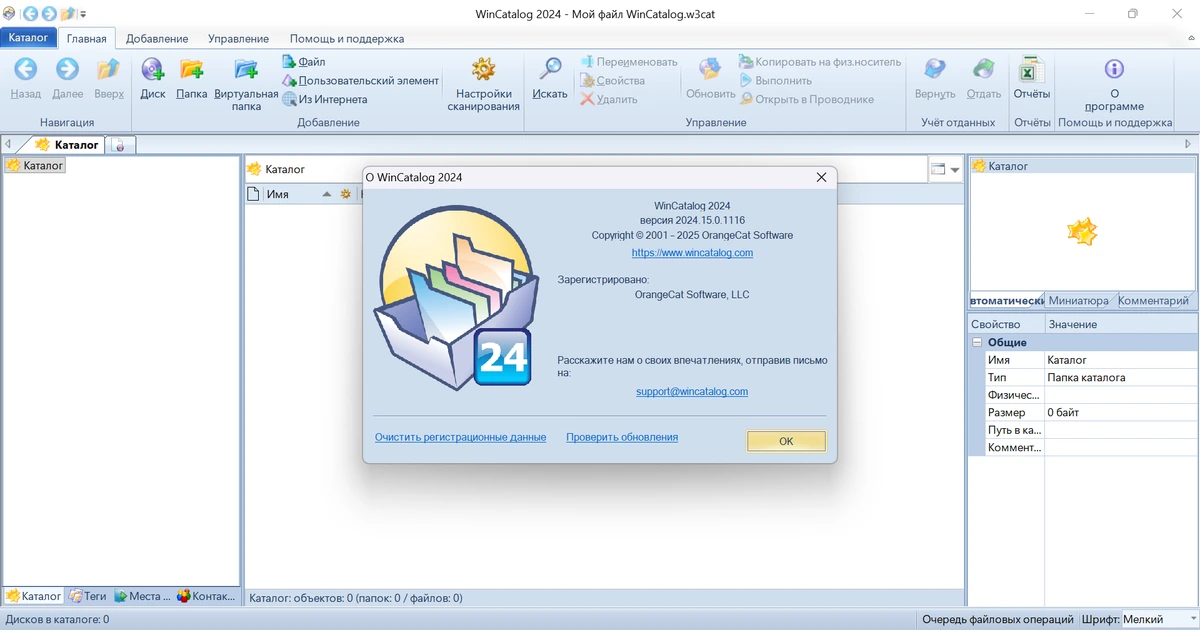This screenshot has width=1200, height=630.
Task: Switch to the Места bottom tab
Action: tap(143, 596)
